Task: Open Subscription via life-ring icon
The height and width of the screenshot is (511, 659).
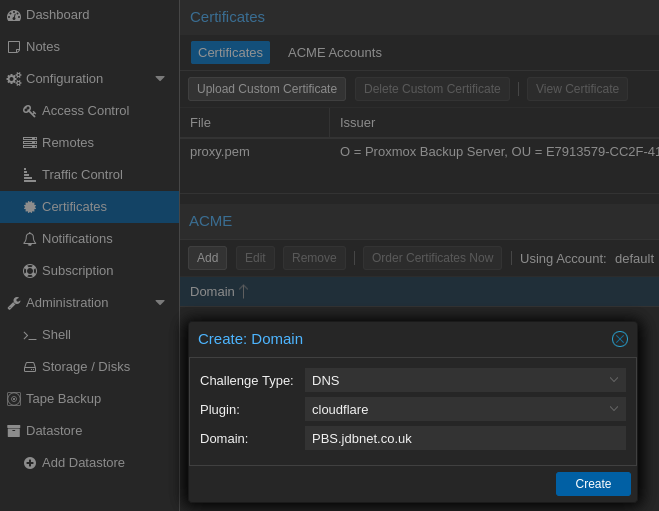Action: pyautogui.click(x=30, y=271)
